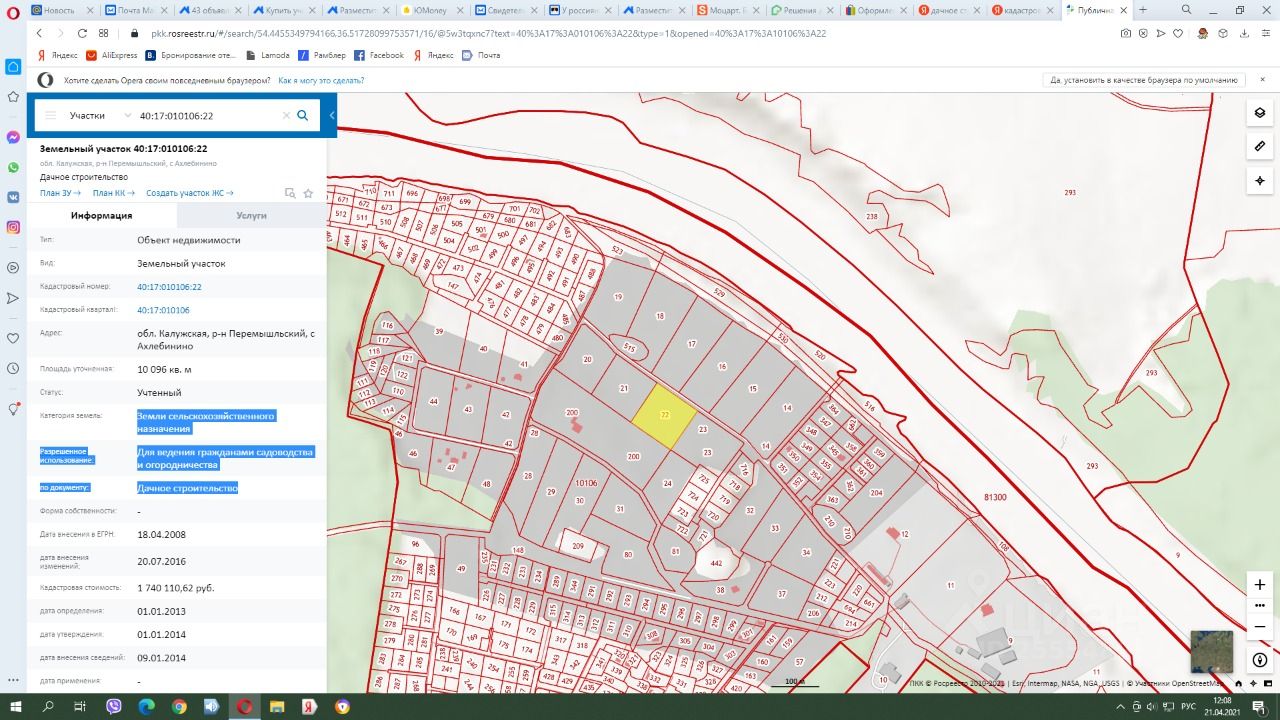Open Facebook bookmark
Screen dimensions: 1280x720
pos(379,55)
